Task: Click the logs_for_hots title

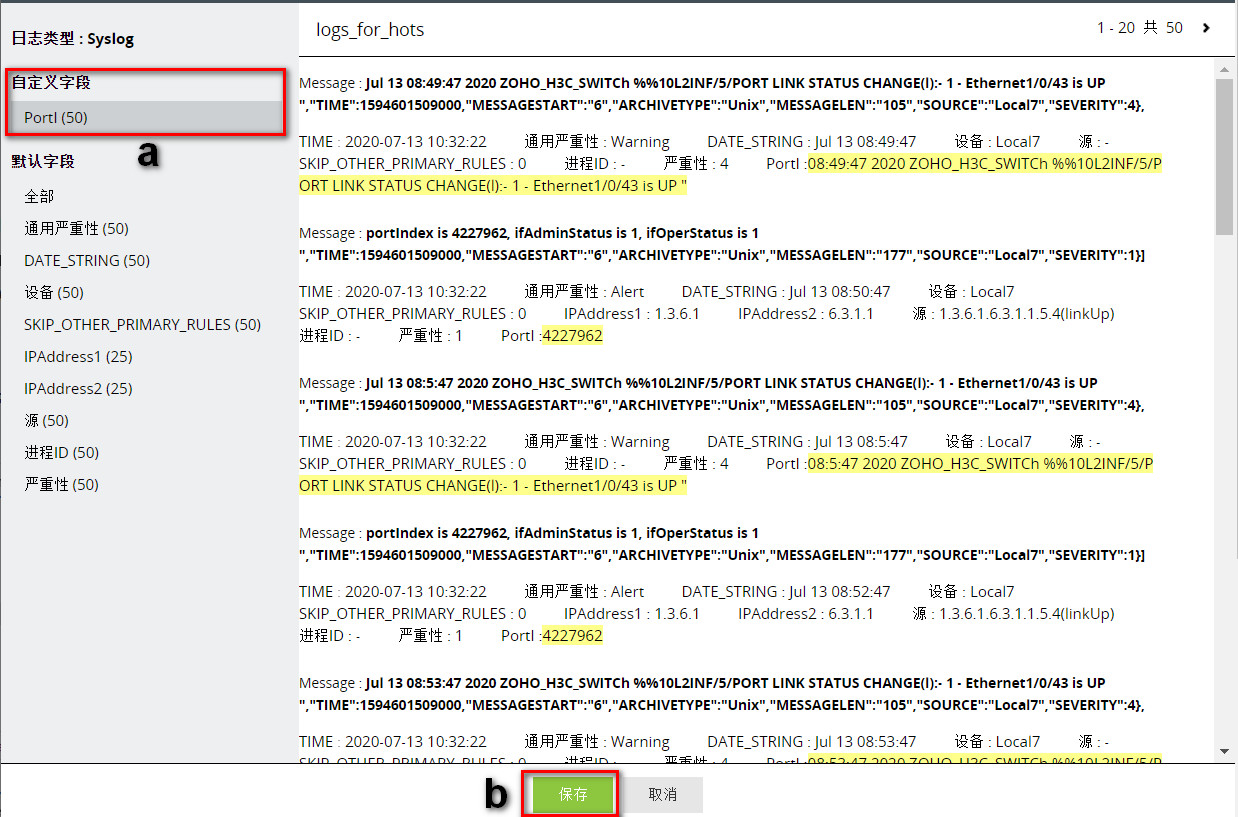Action: 370,30
